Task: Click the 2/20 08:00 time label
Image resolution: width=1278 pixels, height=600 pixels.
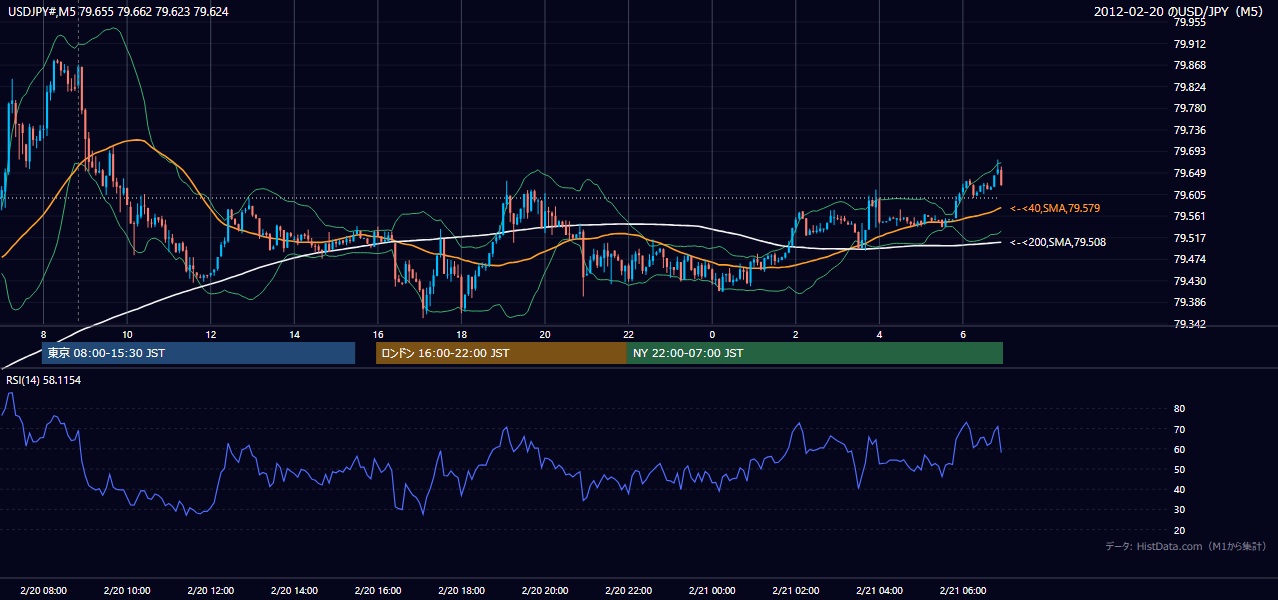Action: pos(43,591)
